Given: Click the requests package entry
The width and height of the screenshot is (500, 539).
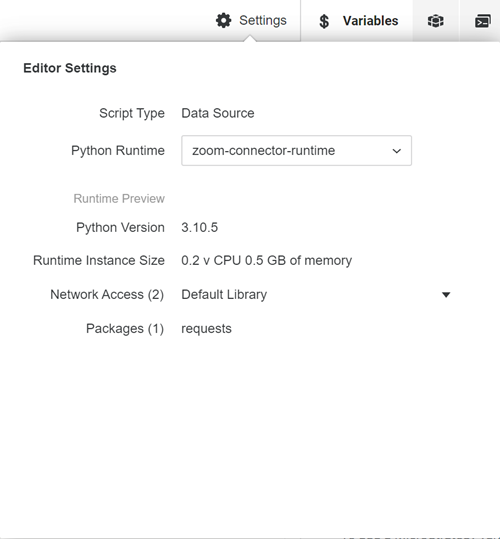Looking at the screenshot, I should tap(207, 329).
